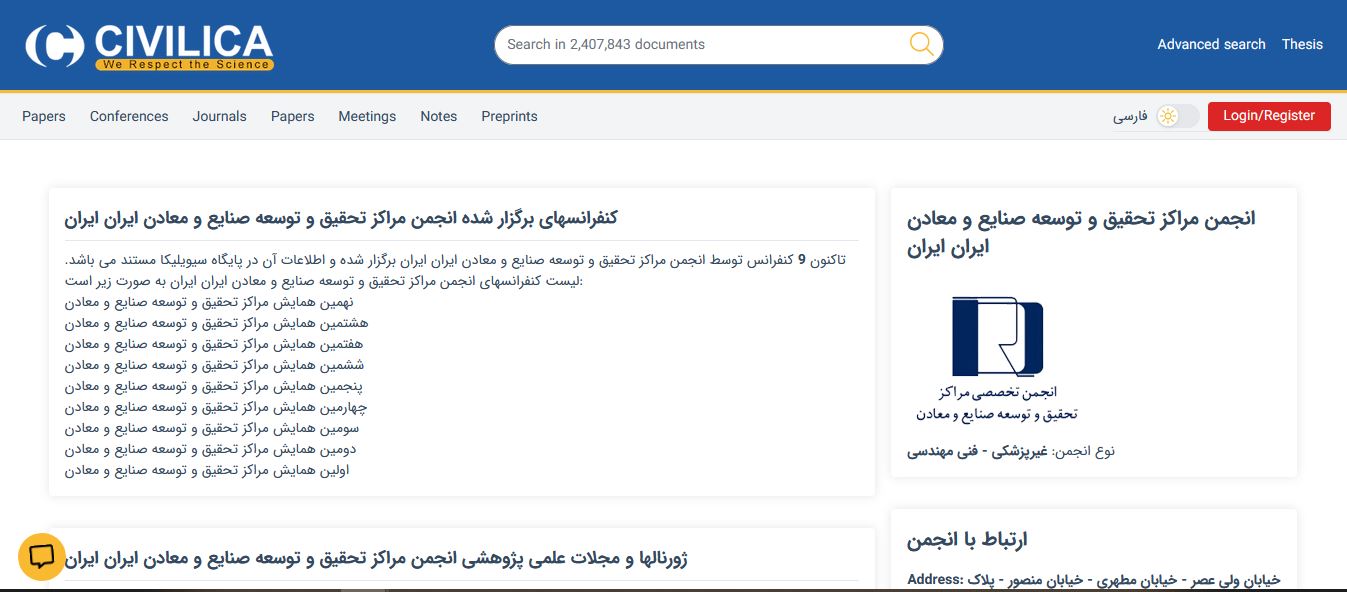Open the yellow chat support bubble
This screenshot has width=1347, height=592.
click(x=42, y=557)
